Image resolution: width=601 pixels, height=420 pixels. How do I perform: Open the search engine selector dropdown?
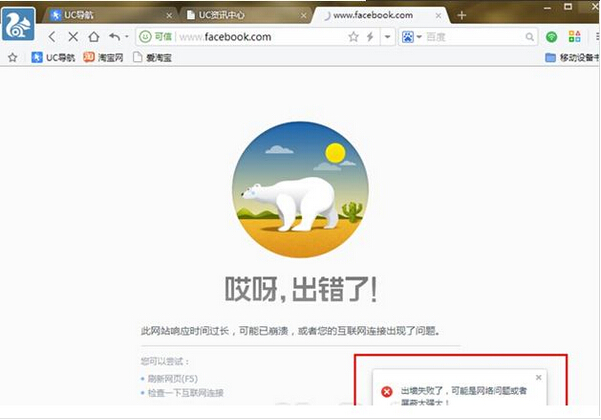coord(412,37)
